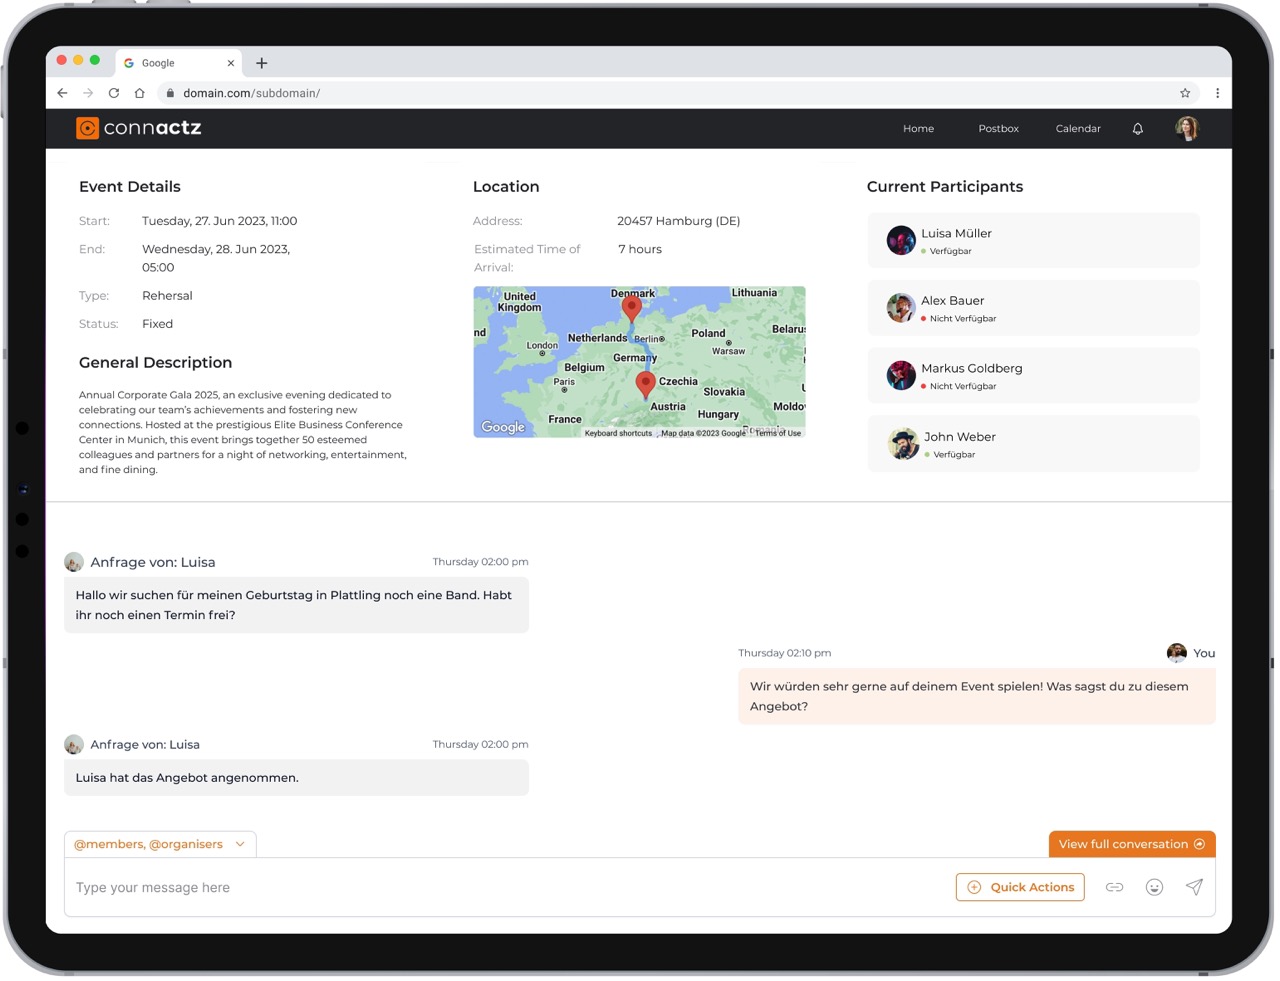Send the message with the paper plane icon
The width and height of the screenshot is (1280, 981).
pyautogui.click(x=1194, y=887)
